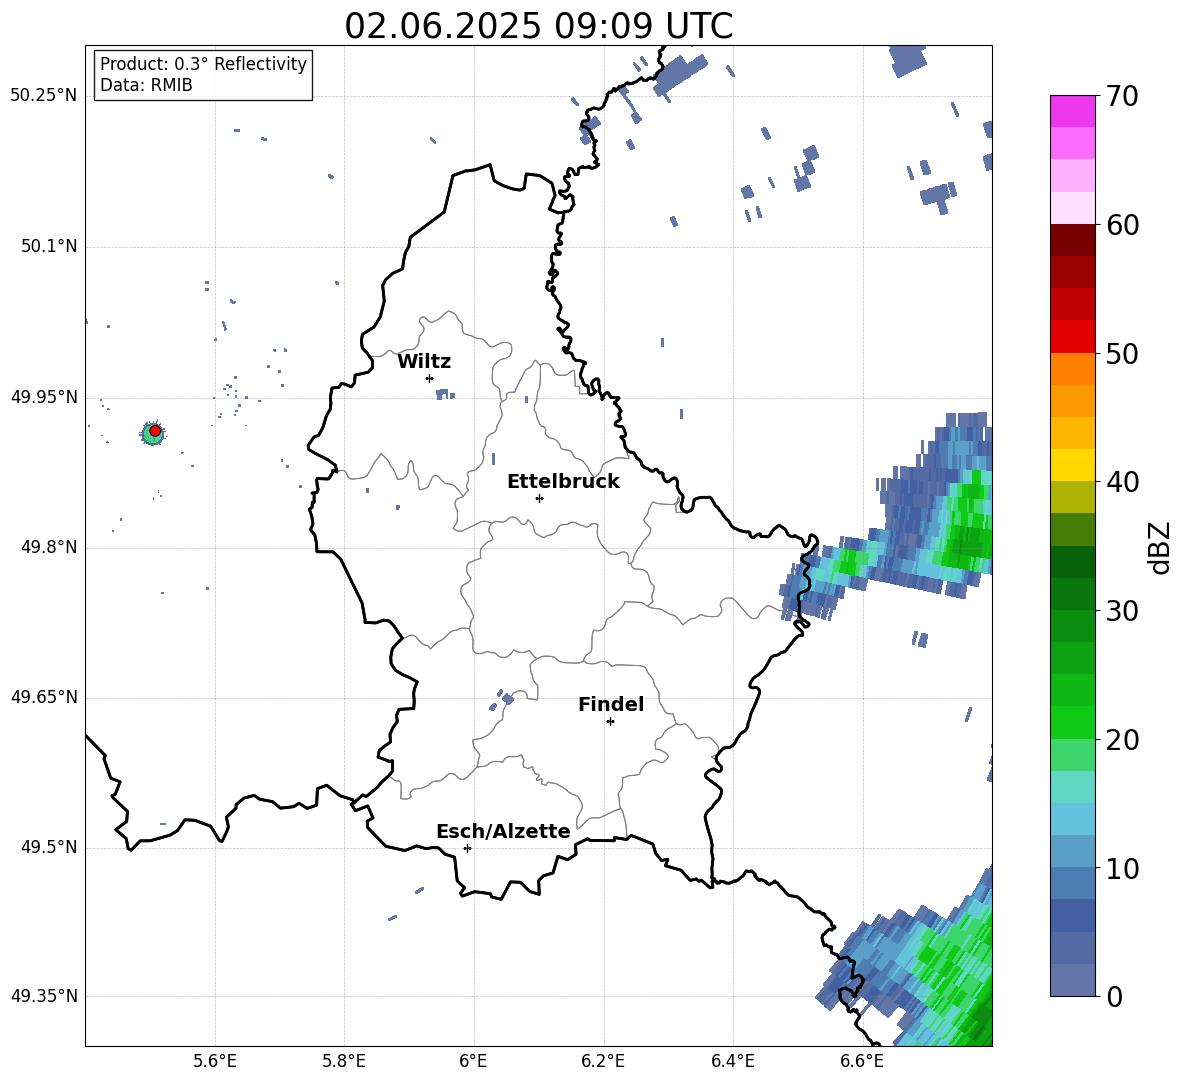
Task: Click the title '02.06.2025 09:09 UTC'
Action: pyautogui.click(x=538, y=26)
